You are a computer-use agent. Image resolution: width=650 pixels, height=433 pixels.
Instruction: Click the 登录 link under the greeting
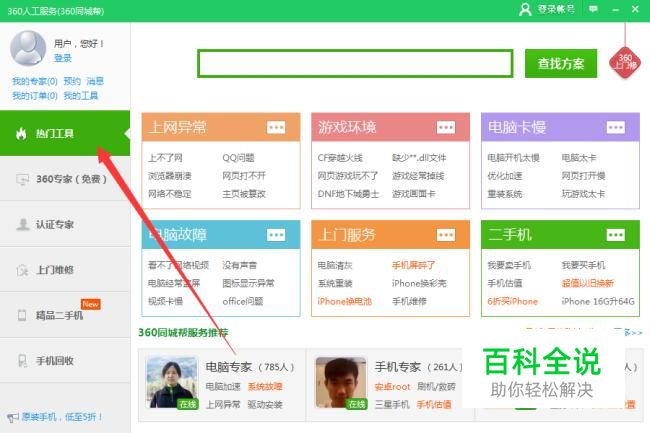tap(63, 58)
